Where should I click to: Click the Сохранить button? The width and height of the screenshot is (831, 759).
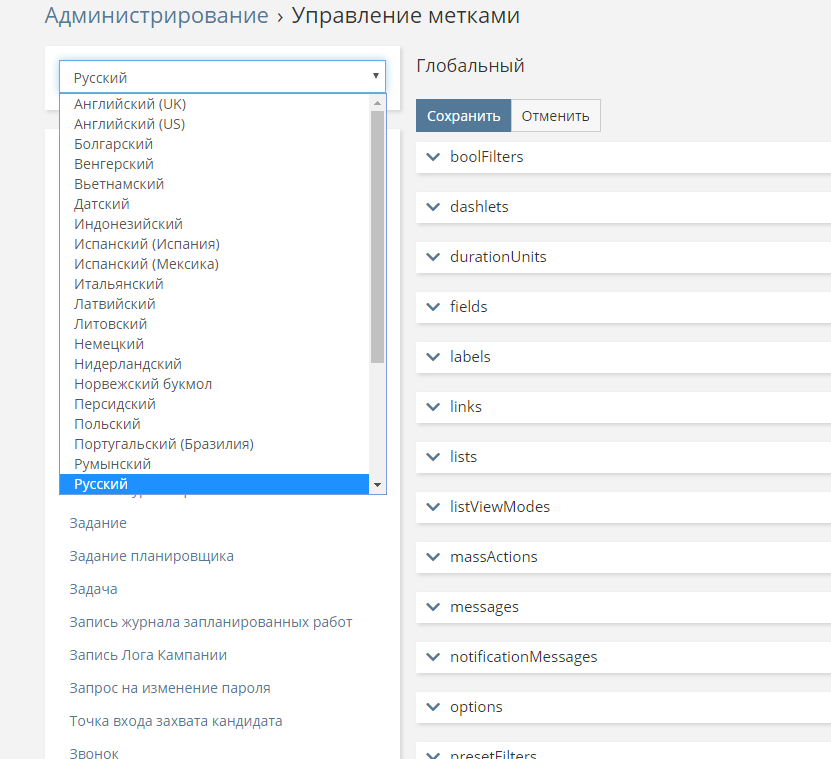(x=463, y=116)
